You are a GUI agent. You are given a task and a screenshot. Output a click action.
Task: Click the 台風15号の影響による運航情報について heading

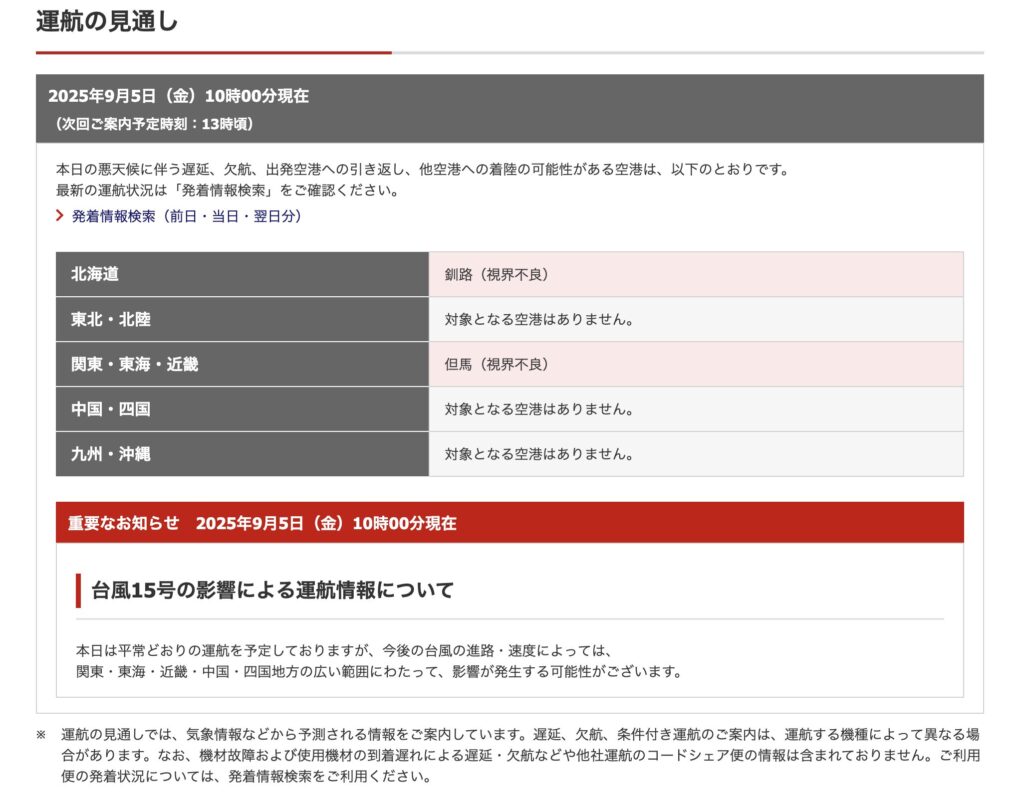point(272,590)
